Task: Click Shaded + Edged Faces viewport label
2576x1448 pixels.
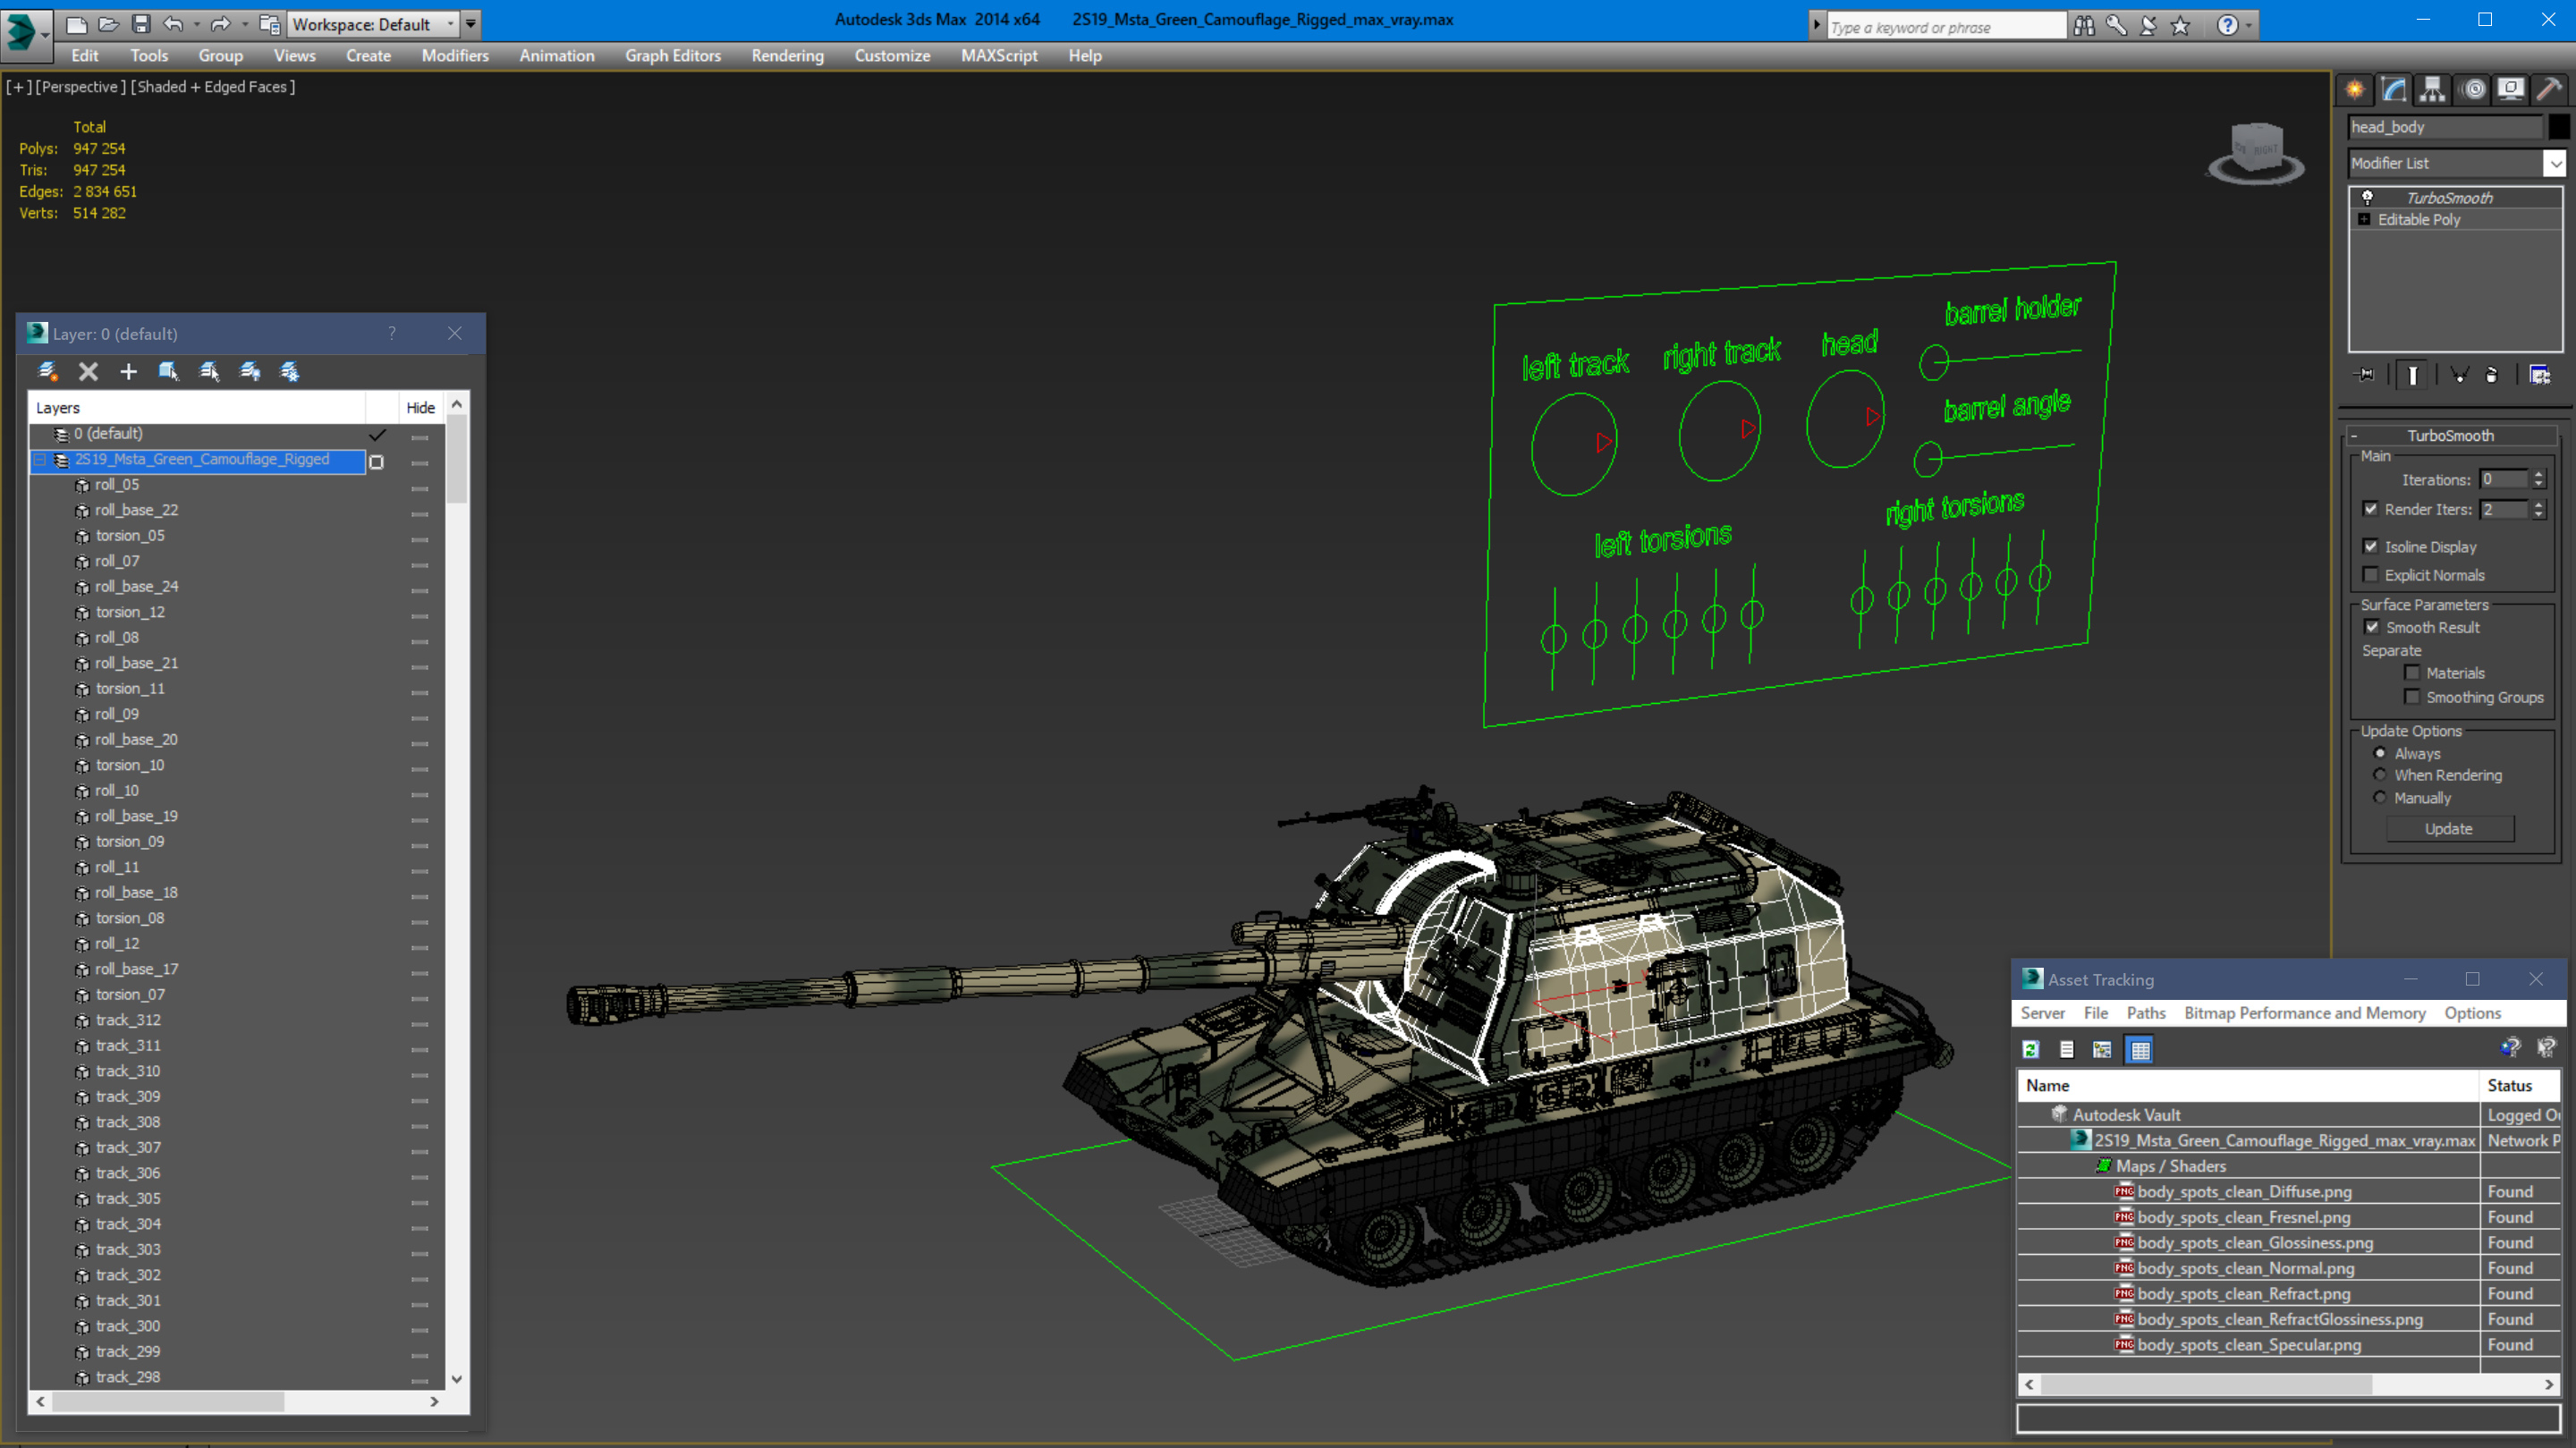Action: (213, 87)
